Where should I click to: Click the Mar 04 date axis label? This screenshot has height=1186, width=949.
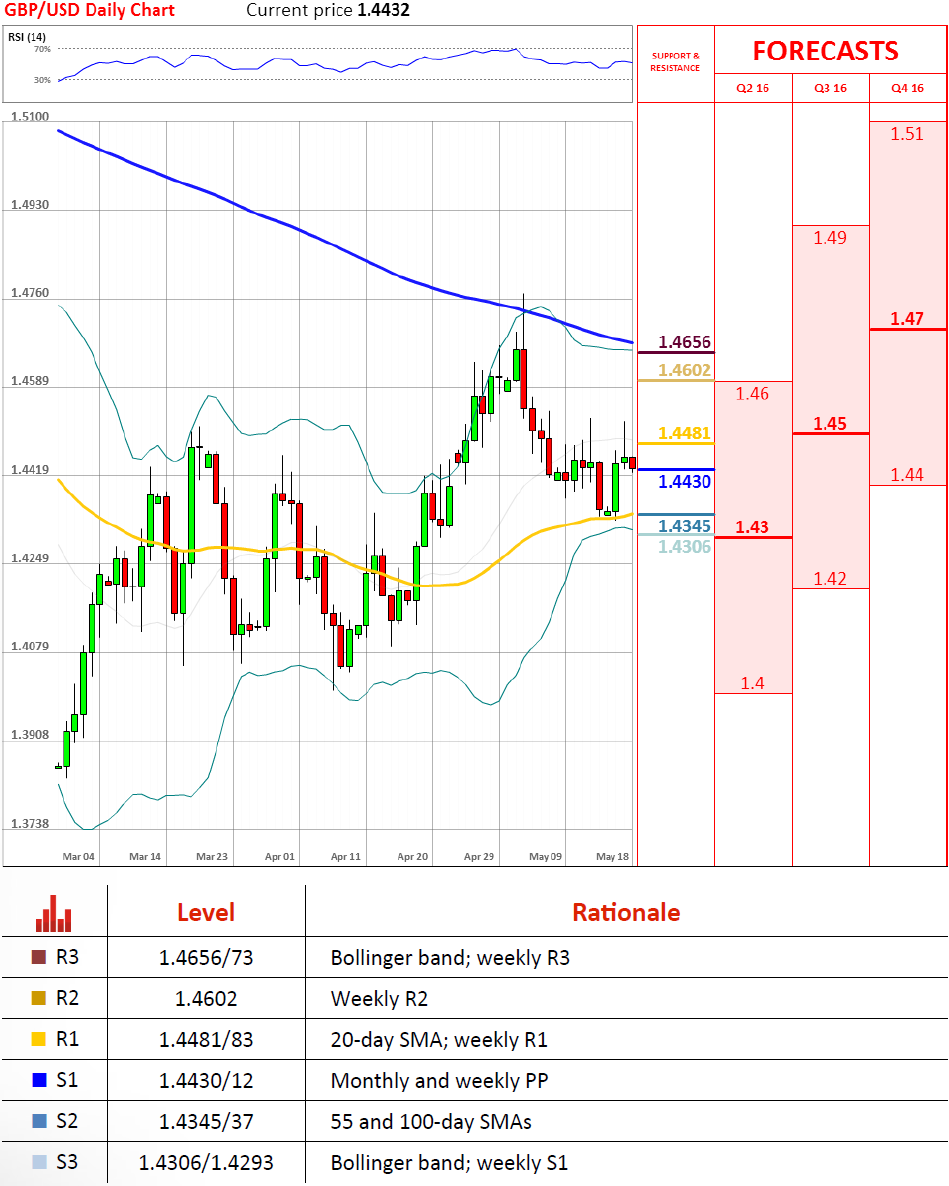(79, 856)
